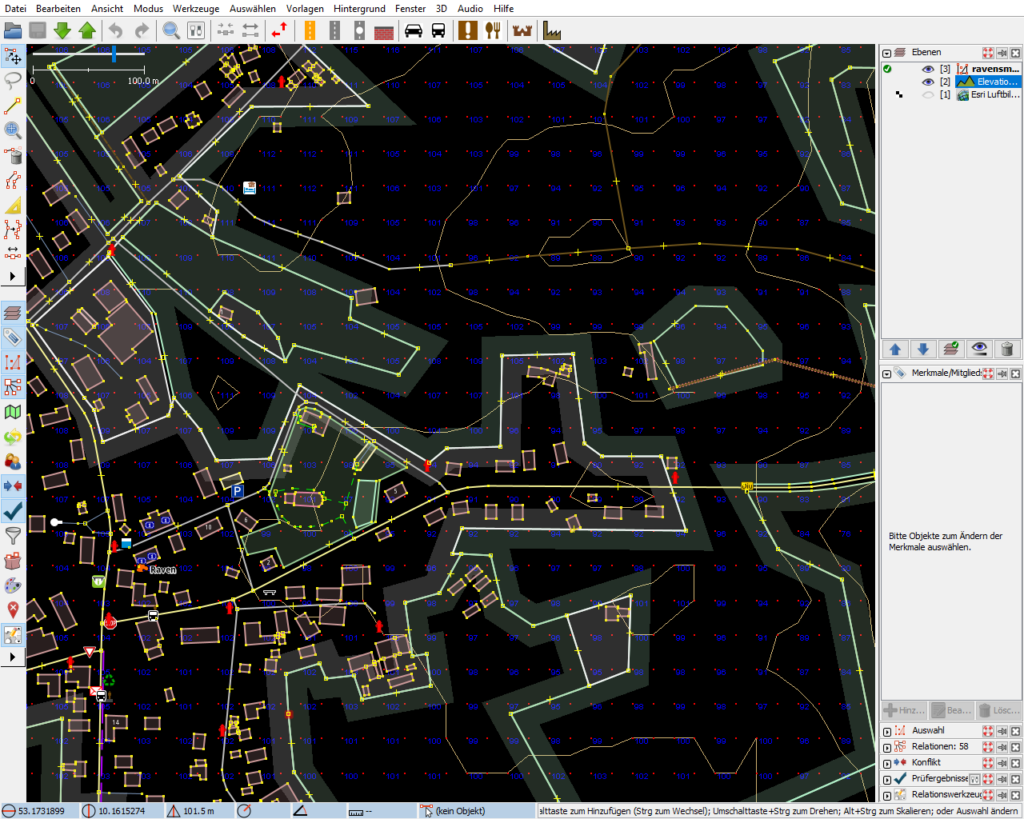Click delete layer trash icon
This screenshot has height=819, width=1024.
tap(1006, 349)
